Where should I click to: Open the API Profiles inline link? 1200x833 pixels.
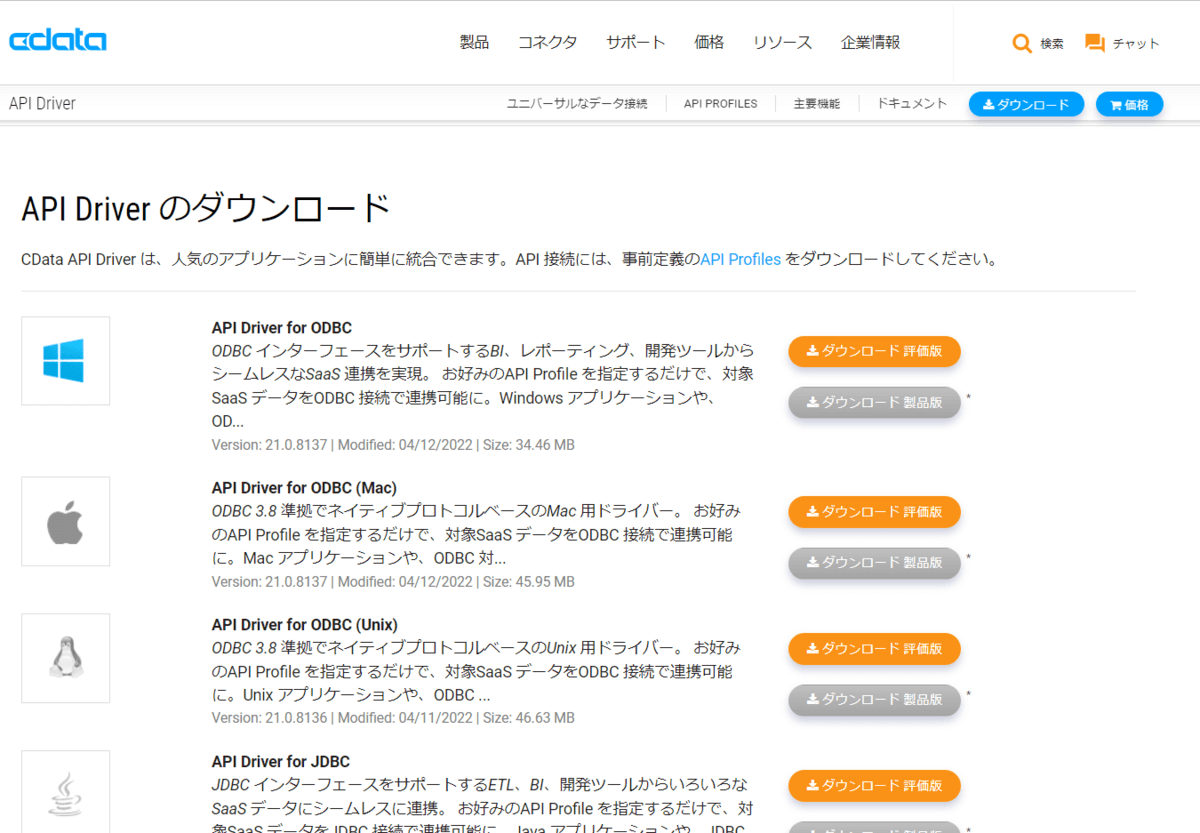coord(740,259)
